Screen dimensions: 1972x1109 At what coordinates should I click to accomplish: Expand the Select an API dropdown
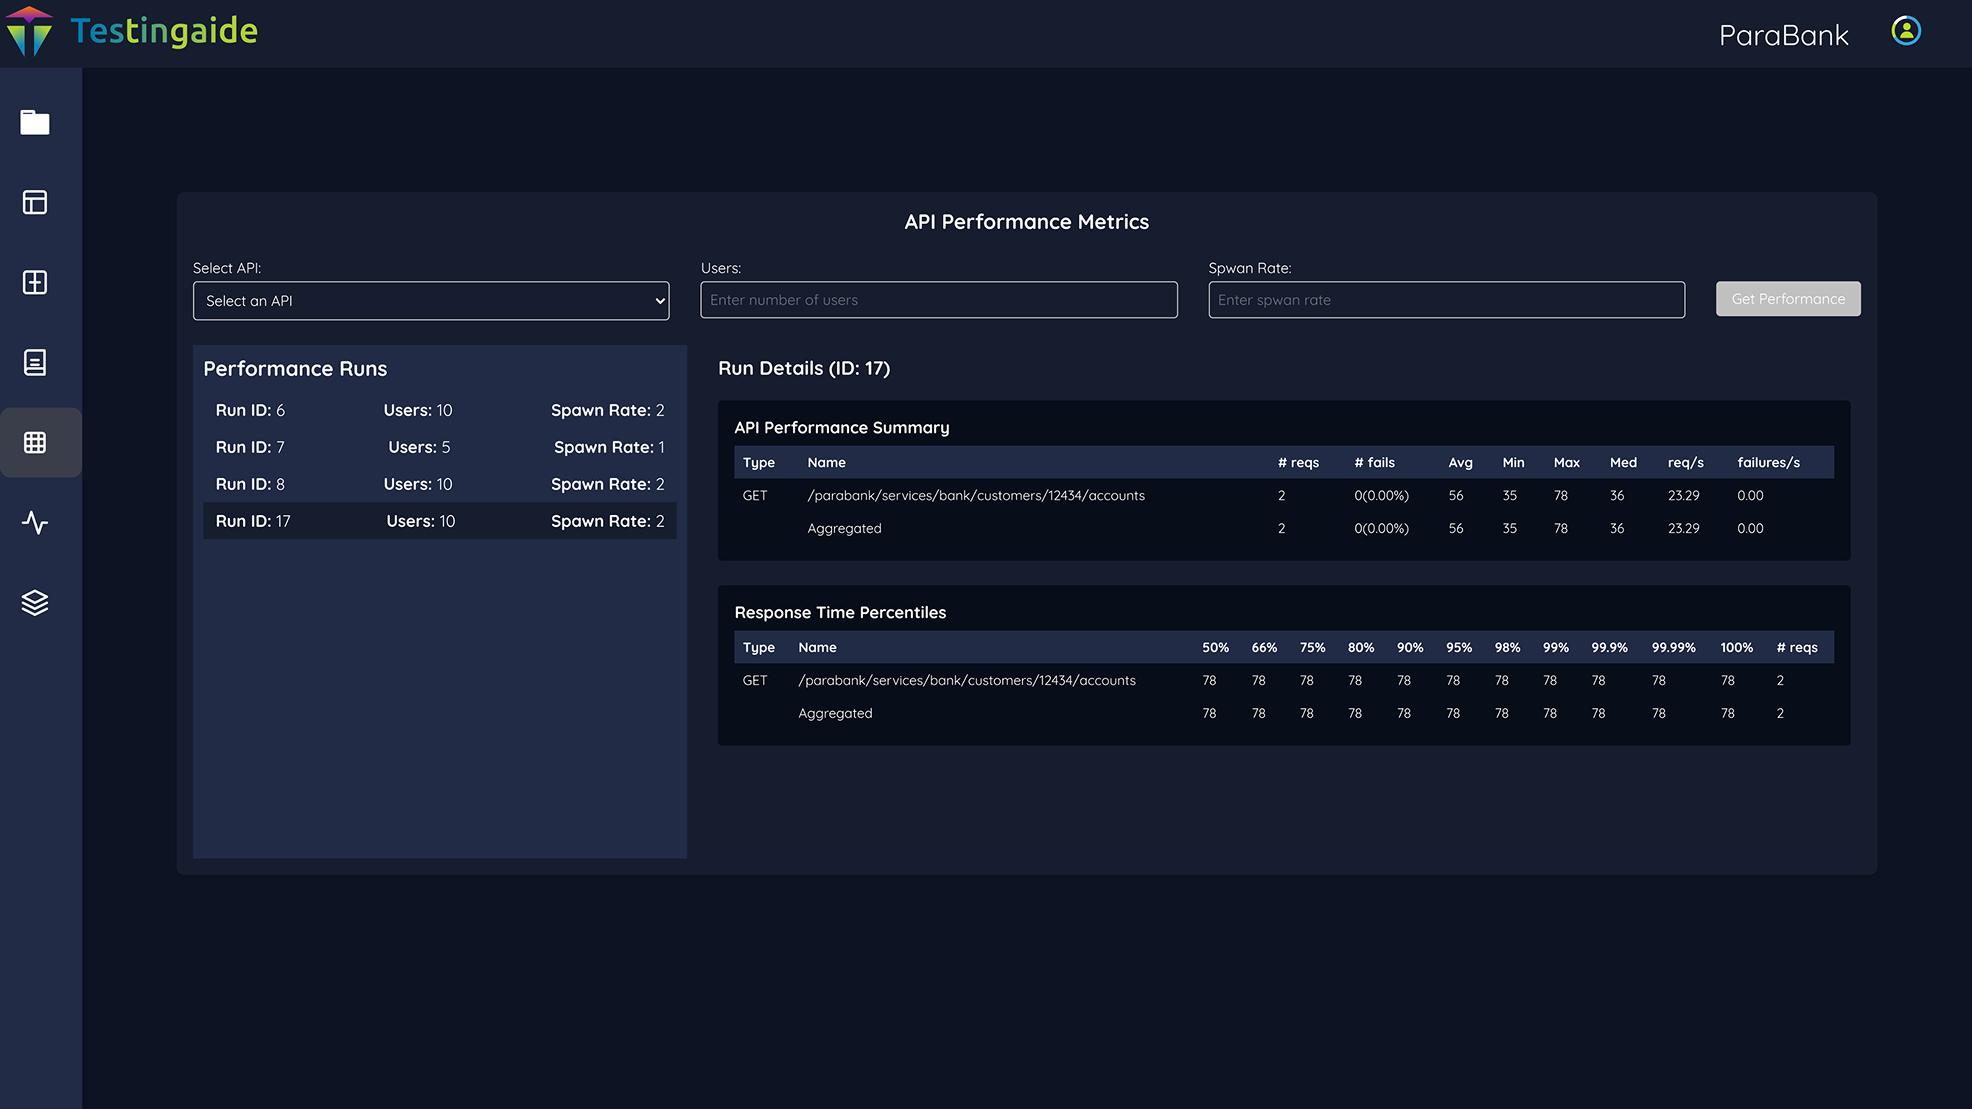coord(431,301)
